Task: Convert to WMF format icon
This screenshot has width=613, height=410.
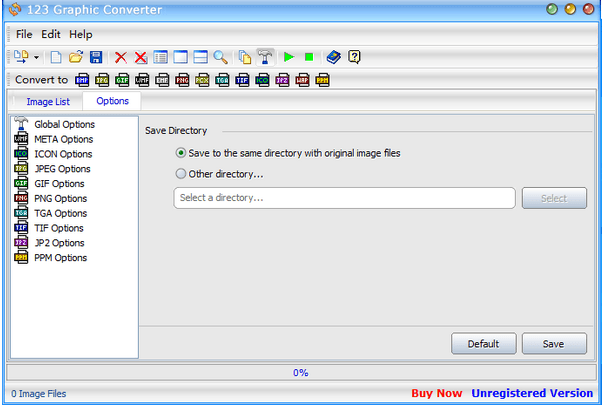Action: click(x=142, y=80)
